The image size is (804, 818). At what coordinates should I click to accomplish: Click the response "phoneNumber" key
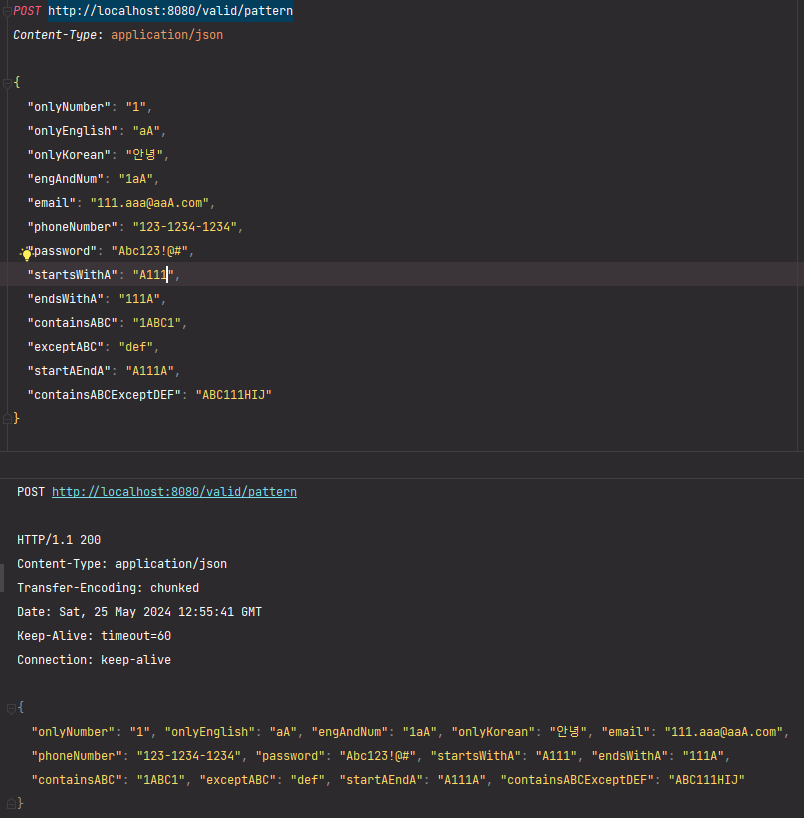(x=77, y=756)
